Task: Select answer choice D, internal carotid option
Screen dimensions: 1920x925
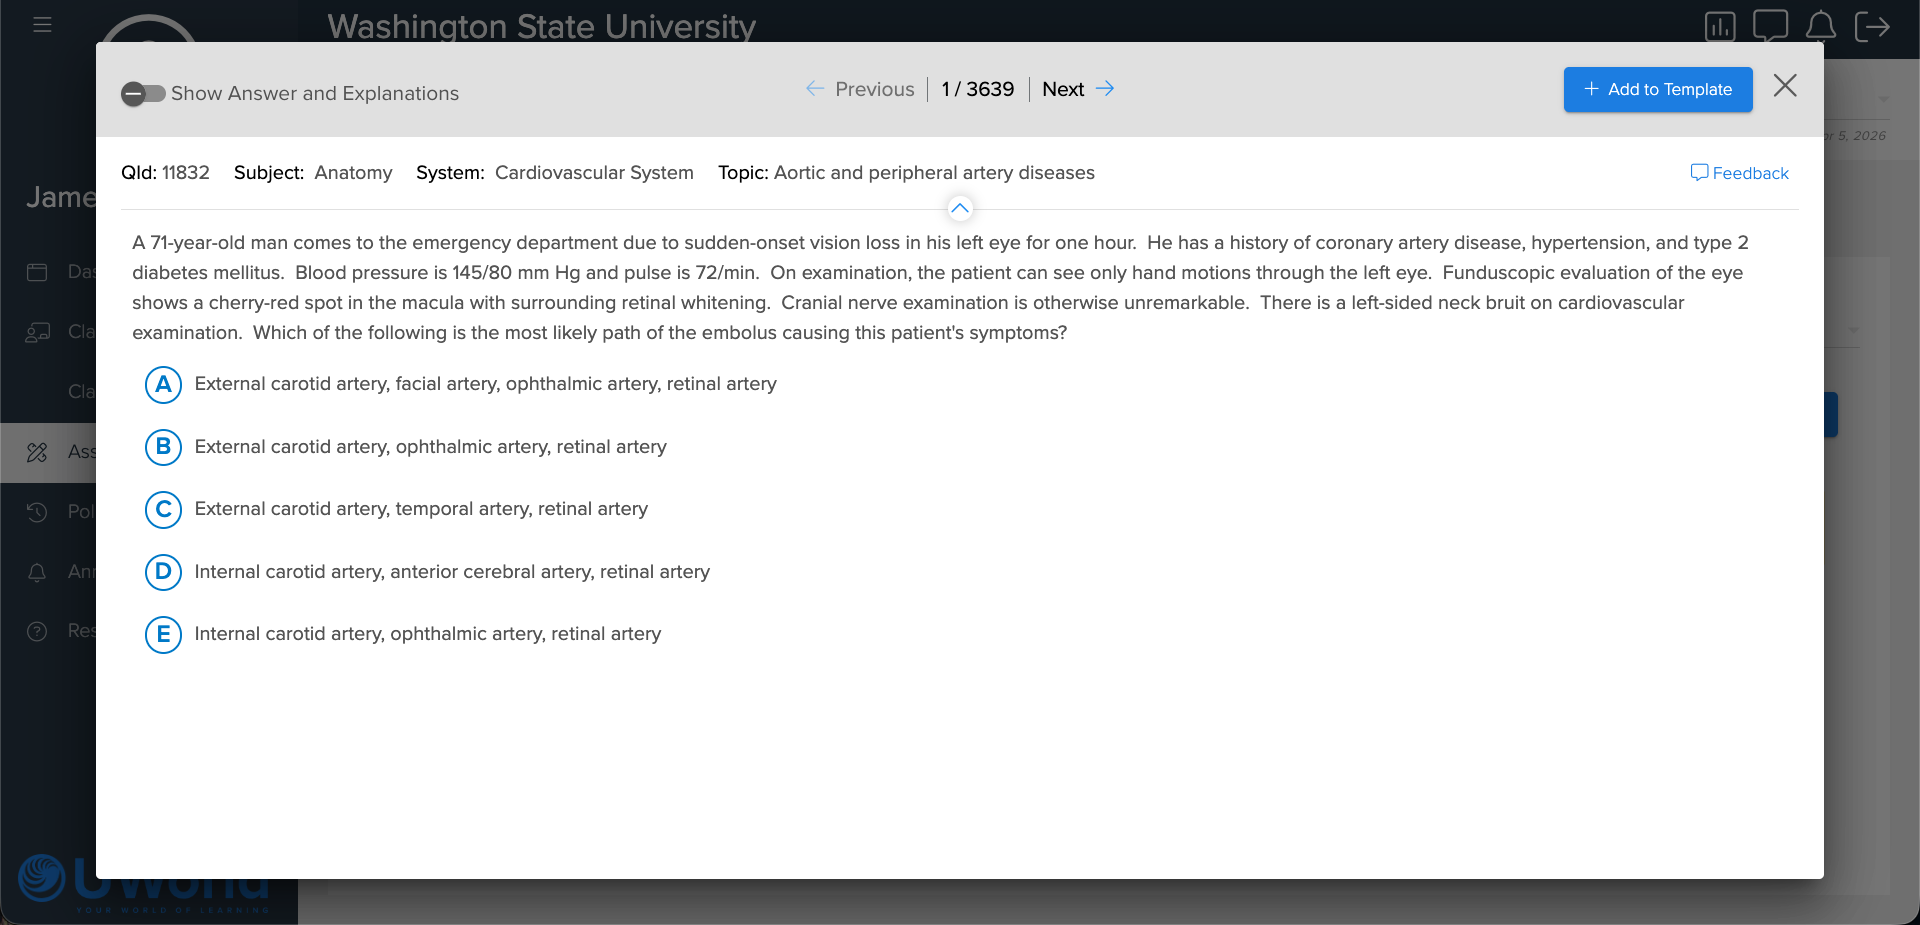Action: tap(163, 572)
